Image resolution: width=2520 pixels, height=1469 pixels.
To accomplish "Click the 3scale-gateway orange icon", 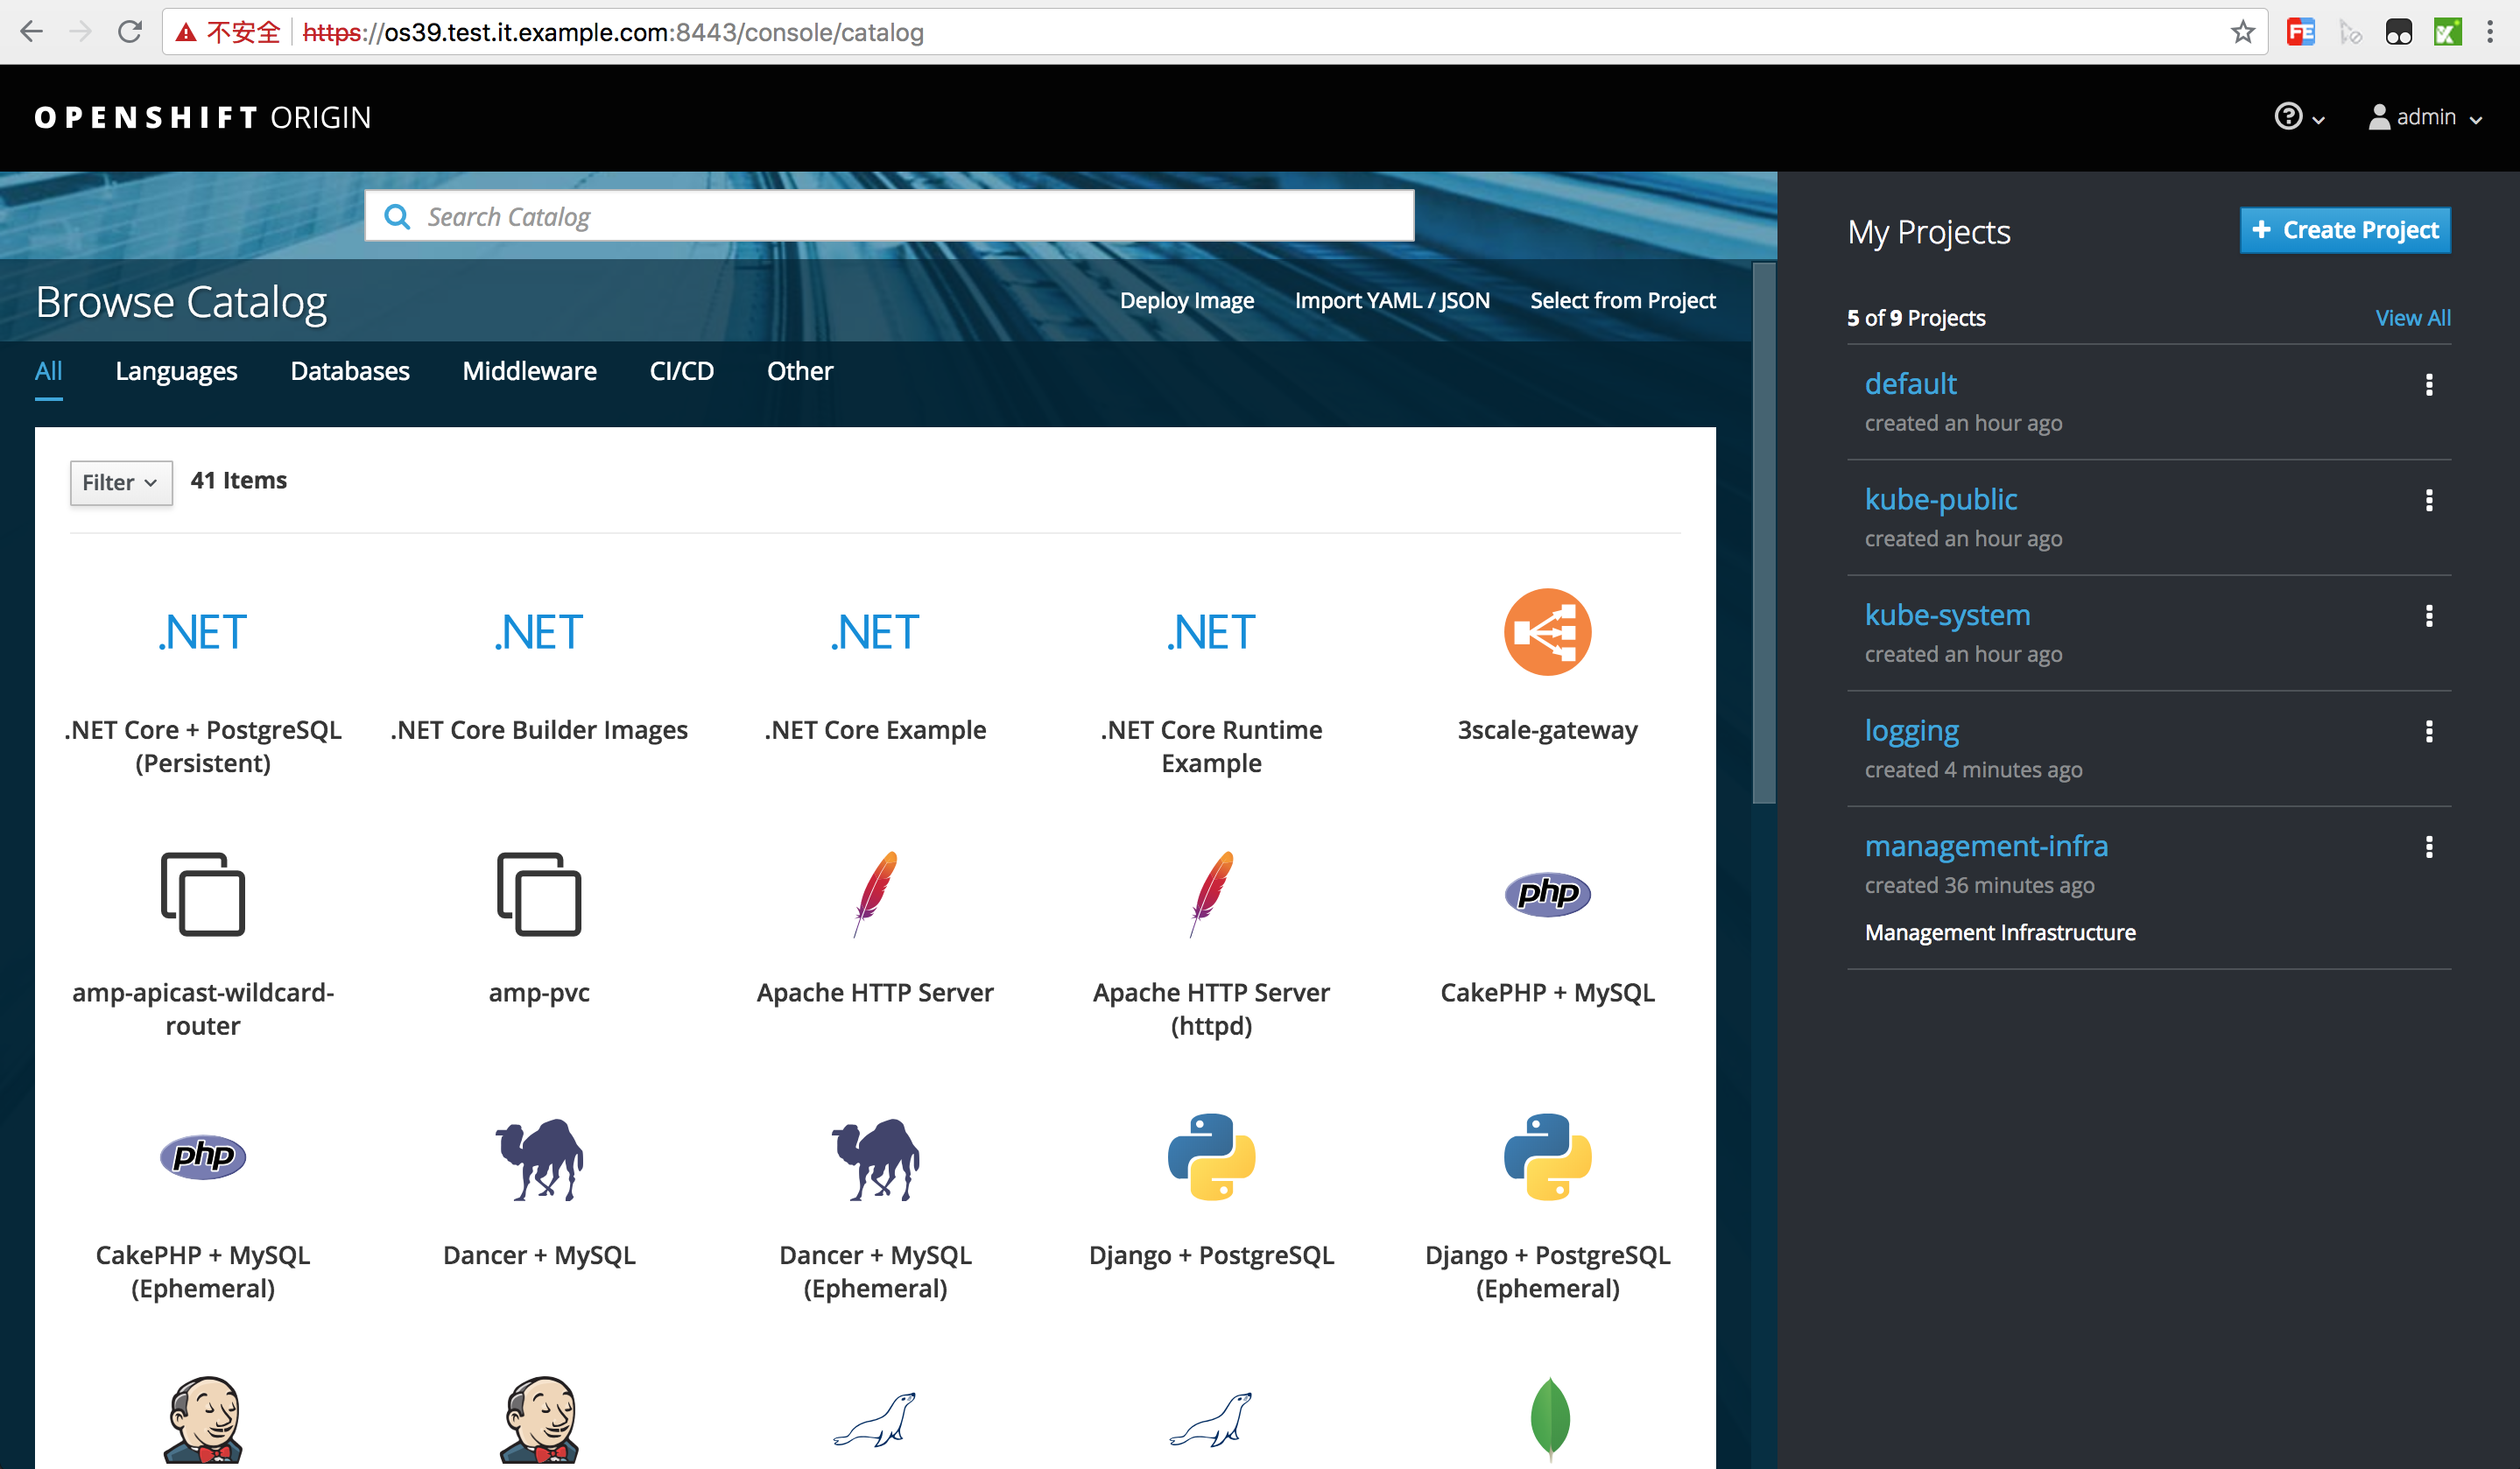I will coord(1546,632).
